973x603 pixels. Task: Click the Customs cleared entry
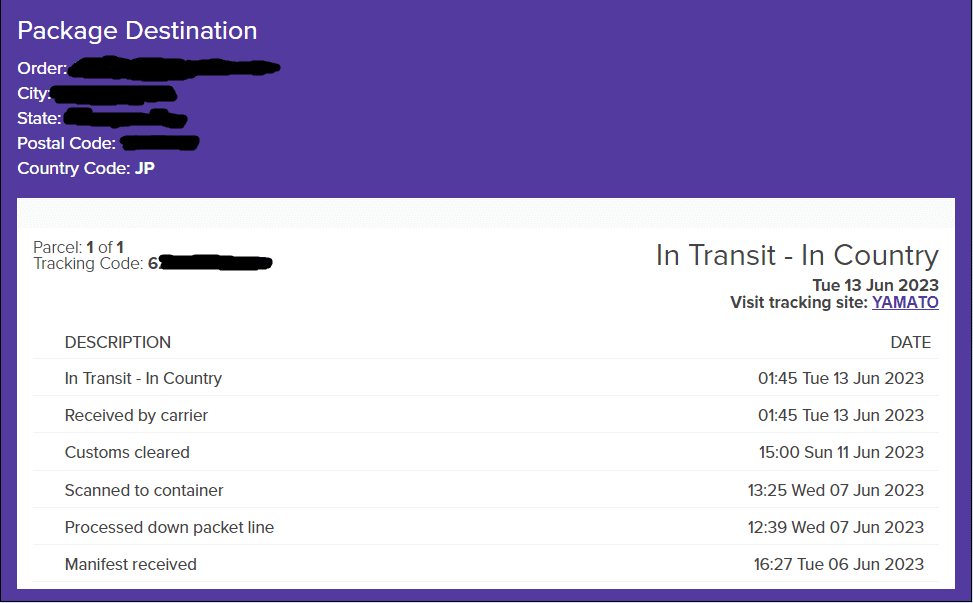(x=485, y=452)
